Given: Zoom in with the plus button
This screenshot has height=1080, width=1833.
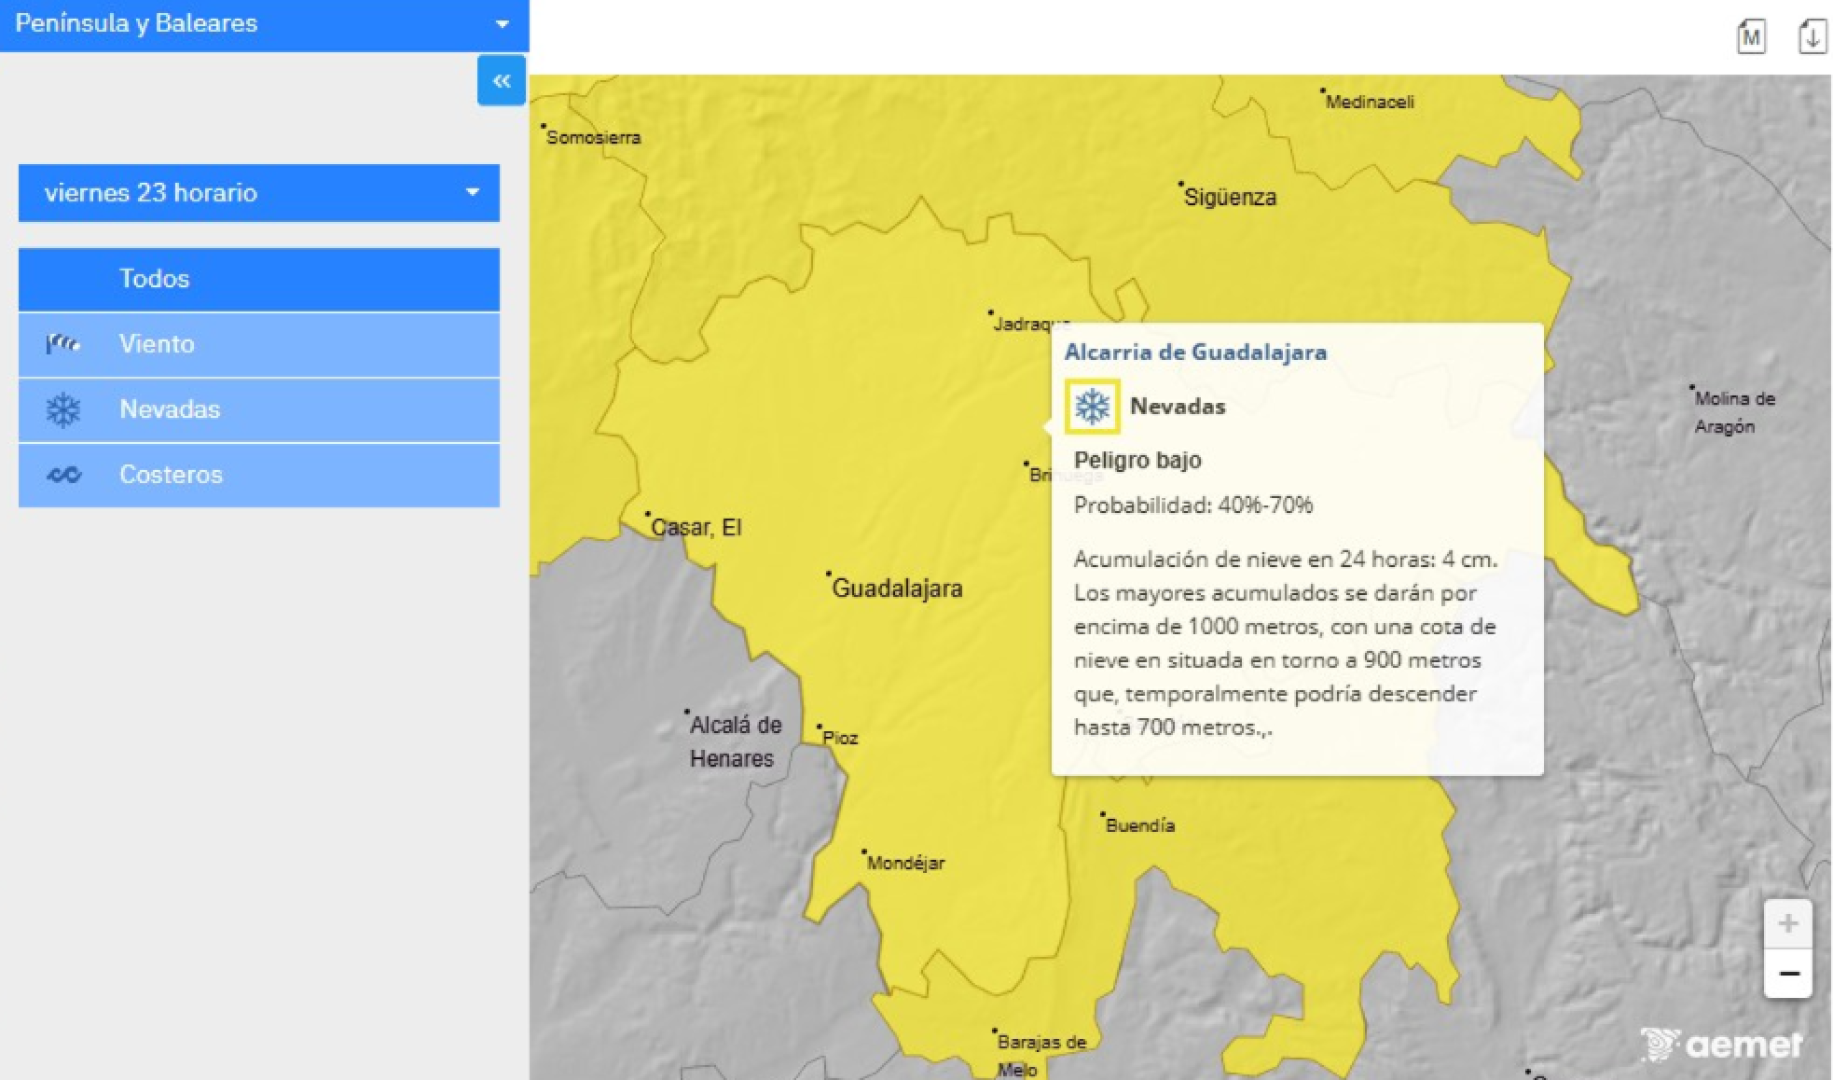Looking at the screenshot, I should pyautogui.click(x=1788, y=923).
